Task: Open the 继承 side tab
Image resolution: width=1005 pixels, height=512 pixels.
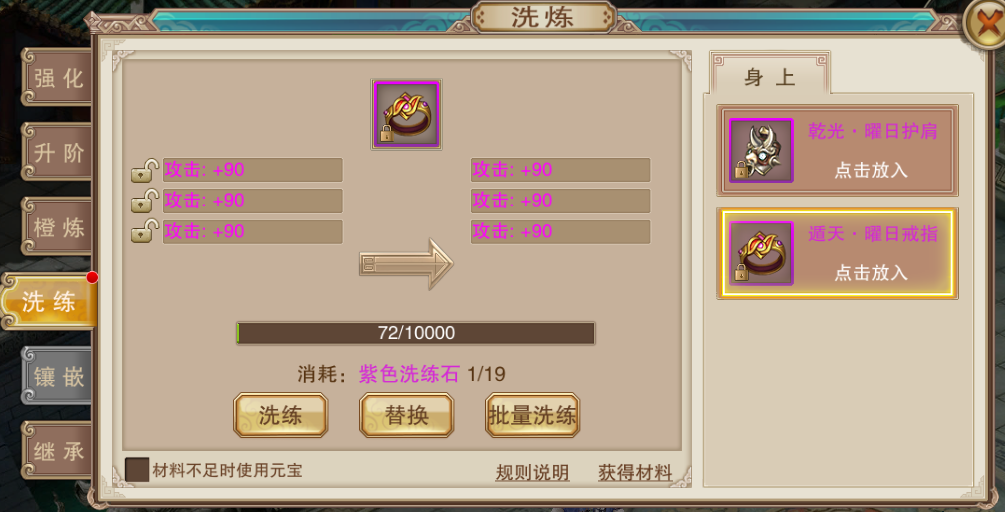Action: tap(56, 450)
